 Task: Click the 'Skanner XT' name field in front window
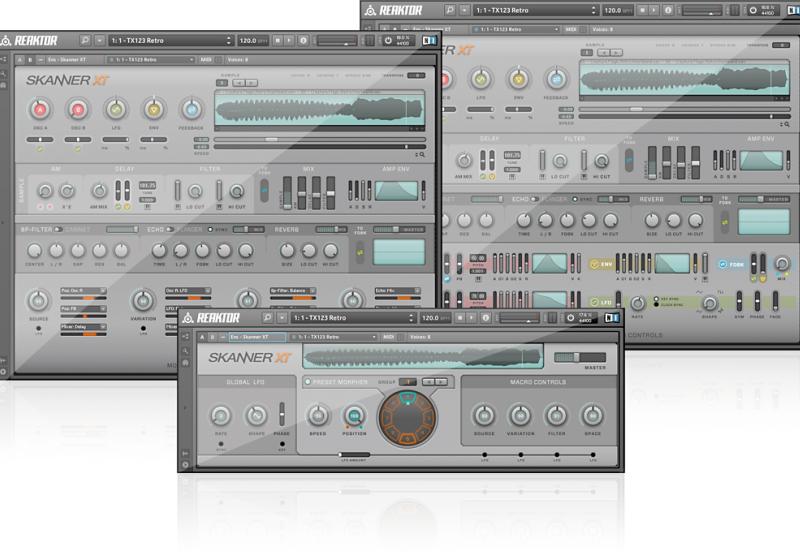coord(257,337)
